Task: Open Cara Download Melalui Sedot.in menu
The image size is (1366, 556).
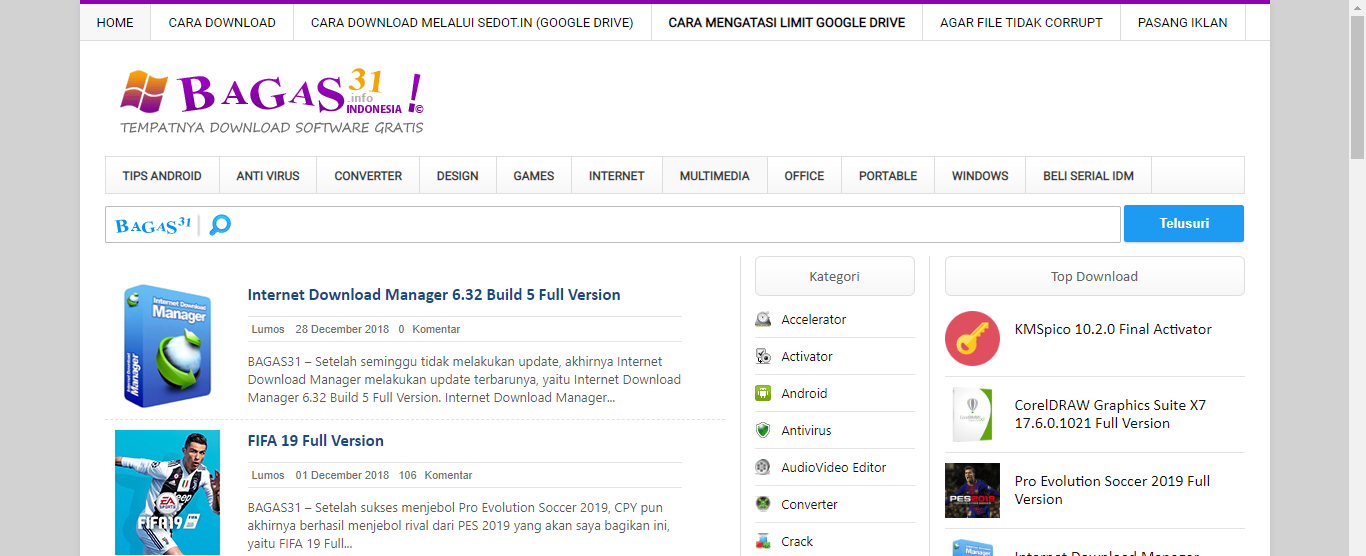Action: point(472,22)
